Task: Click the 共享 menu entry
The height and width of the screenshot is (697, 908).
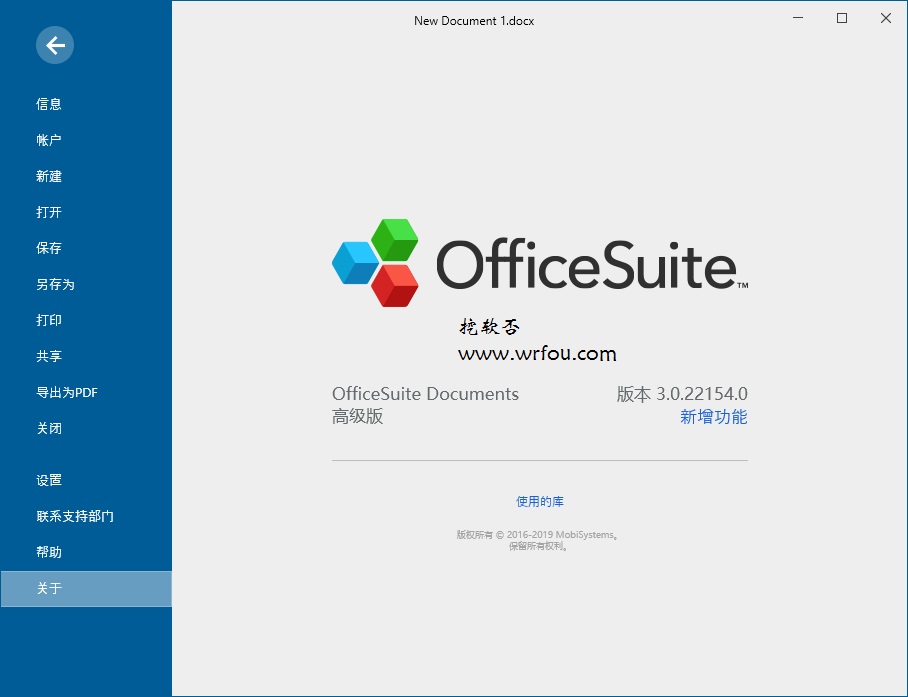Action: pos(49,356)
